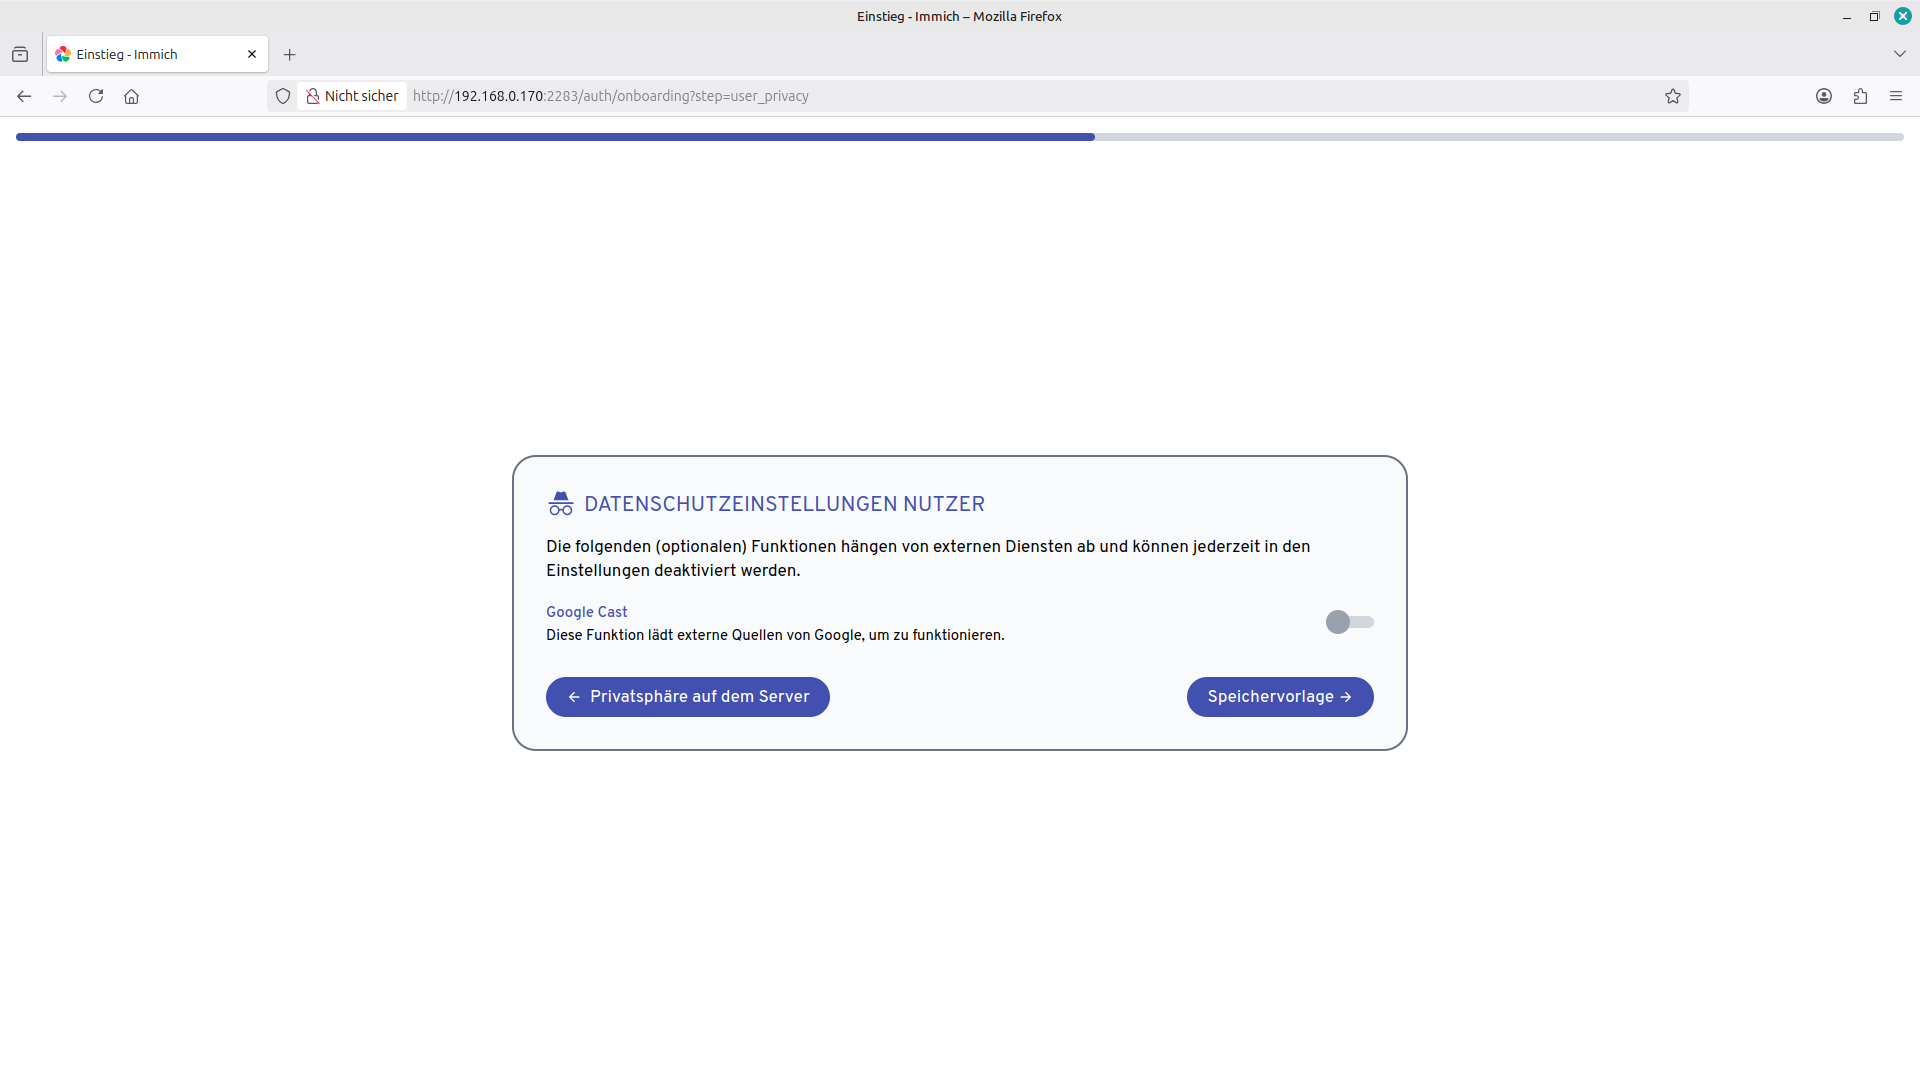Screen dimensions: 1920x1080
Task: Open the Firefox hamburger menu
Action: (1896, 96)
